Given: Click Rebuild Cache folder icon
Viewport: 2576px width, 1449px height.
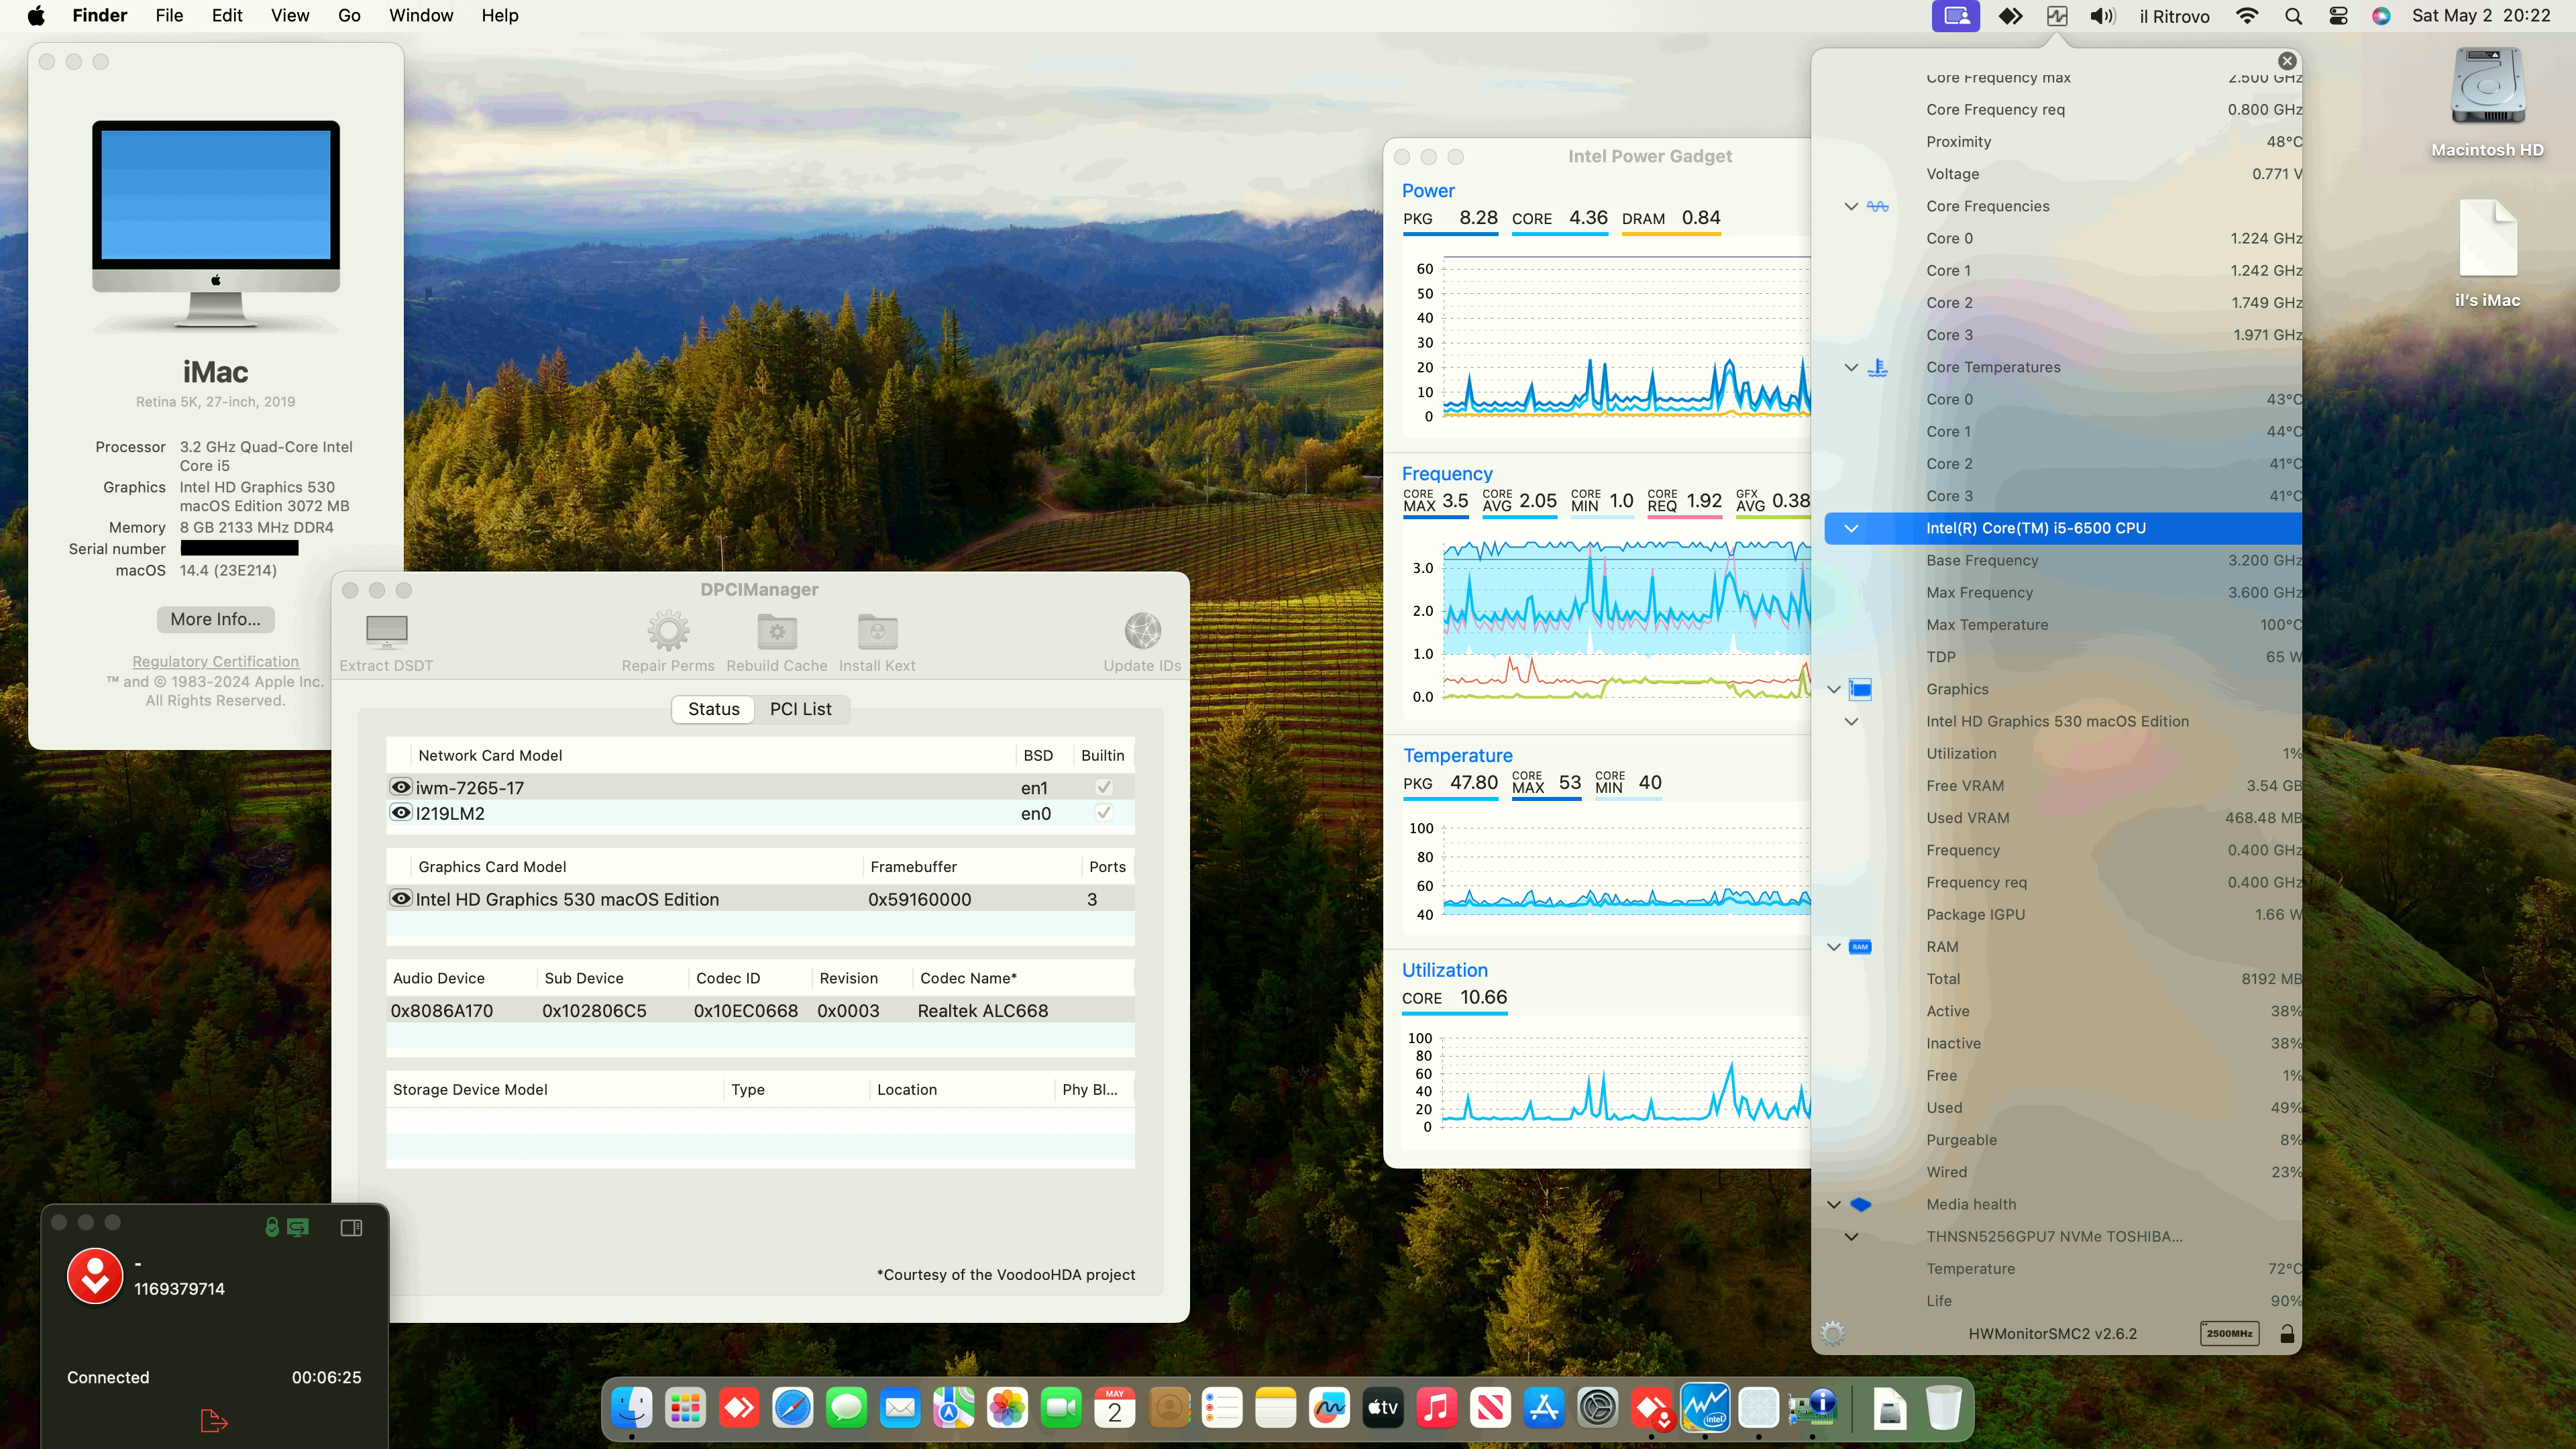Looking at the screenshot, I should [777, 631].
